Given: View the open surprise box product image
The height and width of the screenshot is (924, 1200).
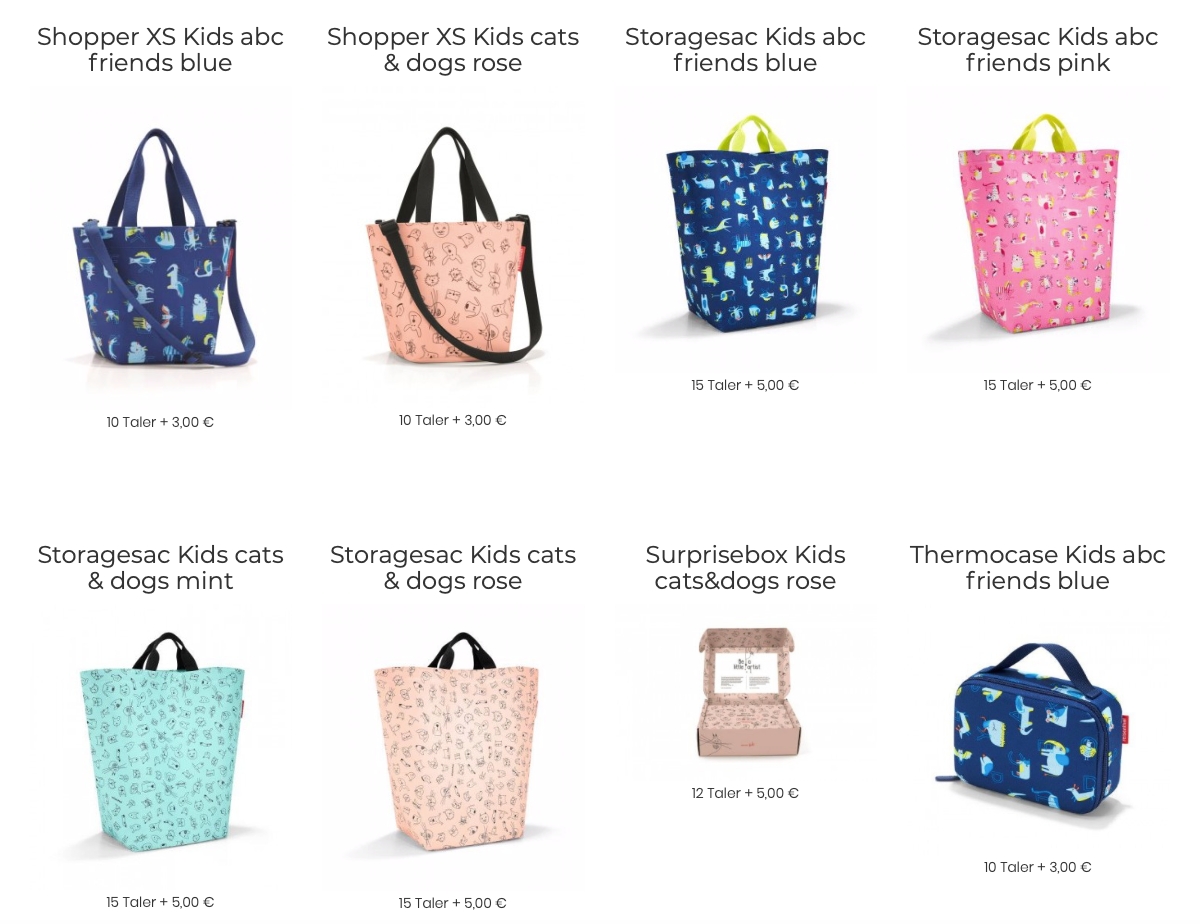Looking at the screenshot, I should pyautogui.click(x=745, y=692).
